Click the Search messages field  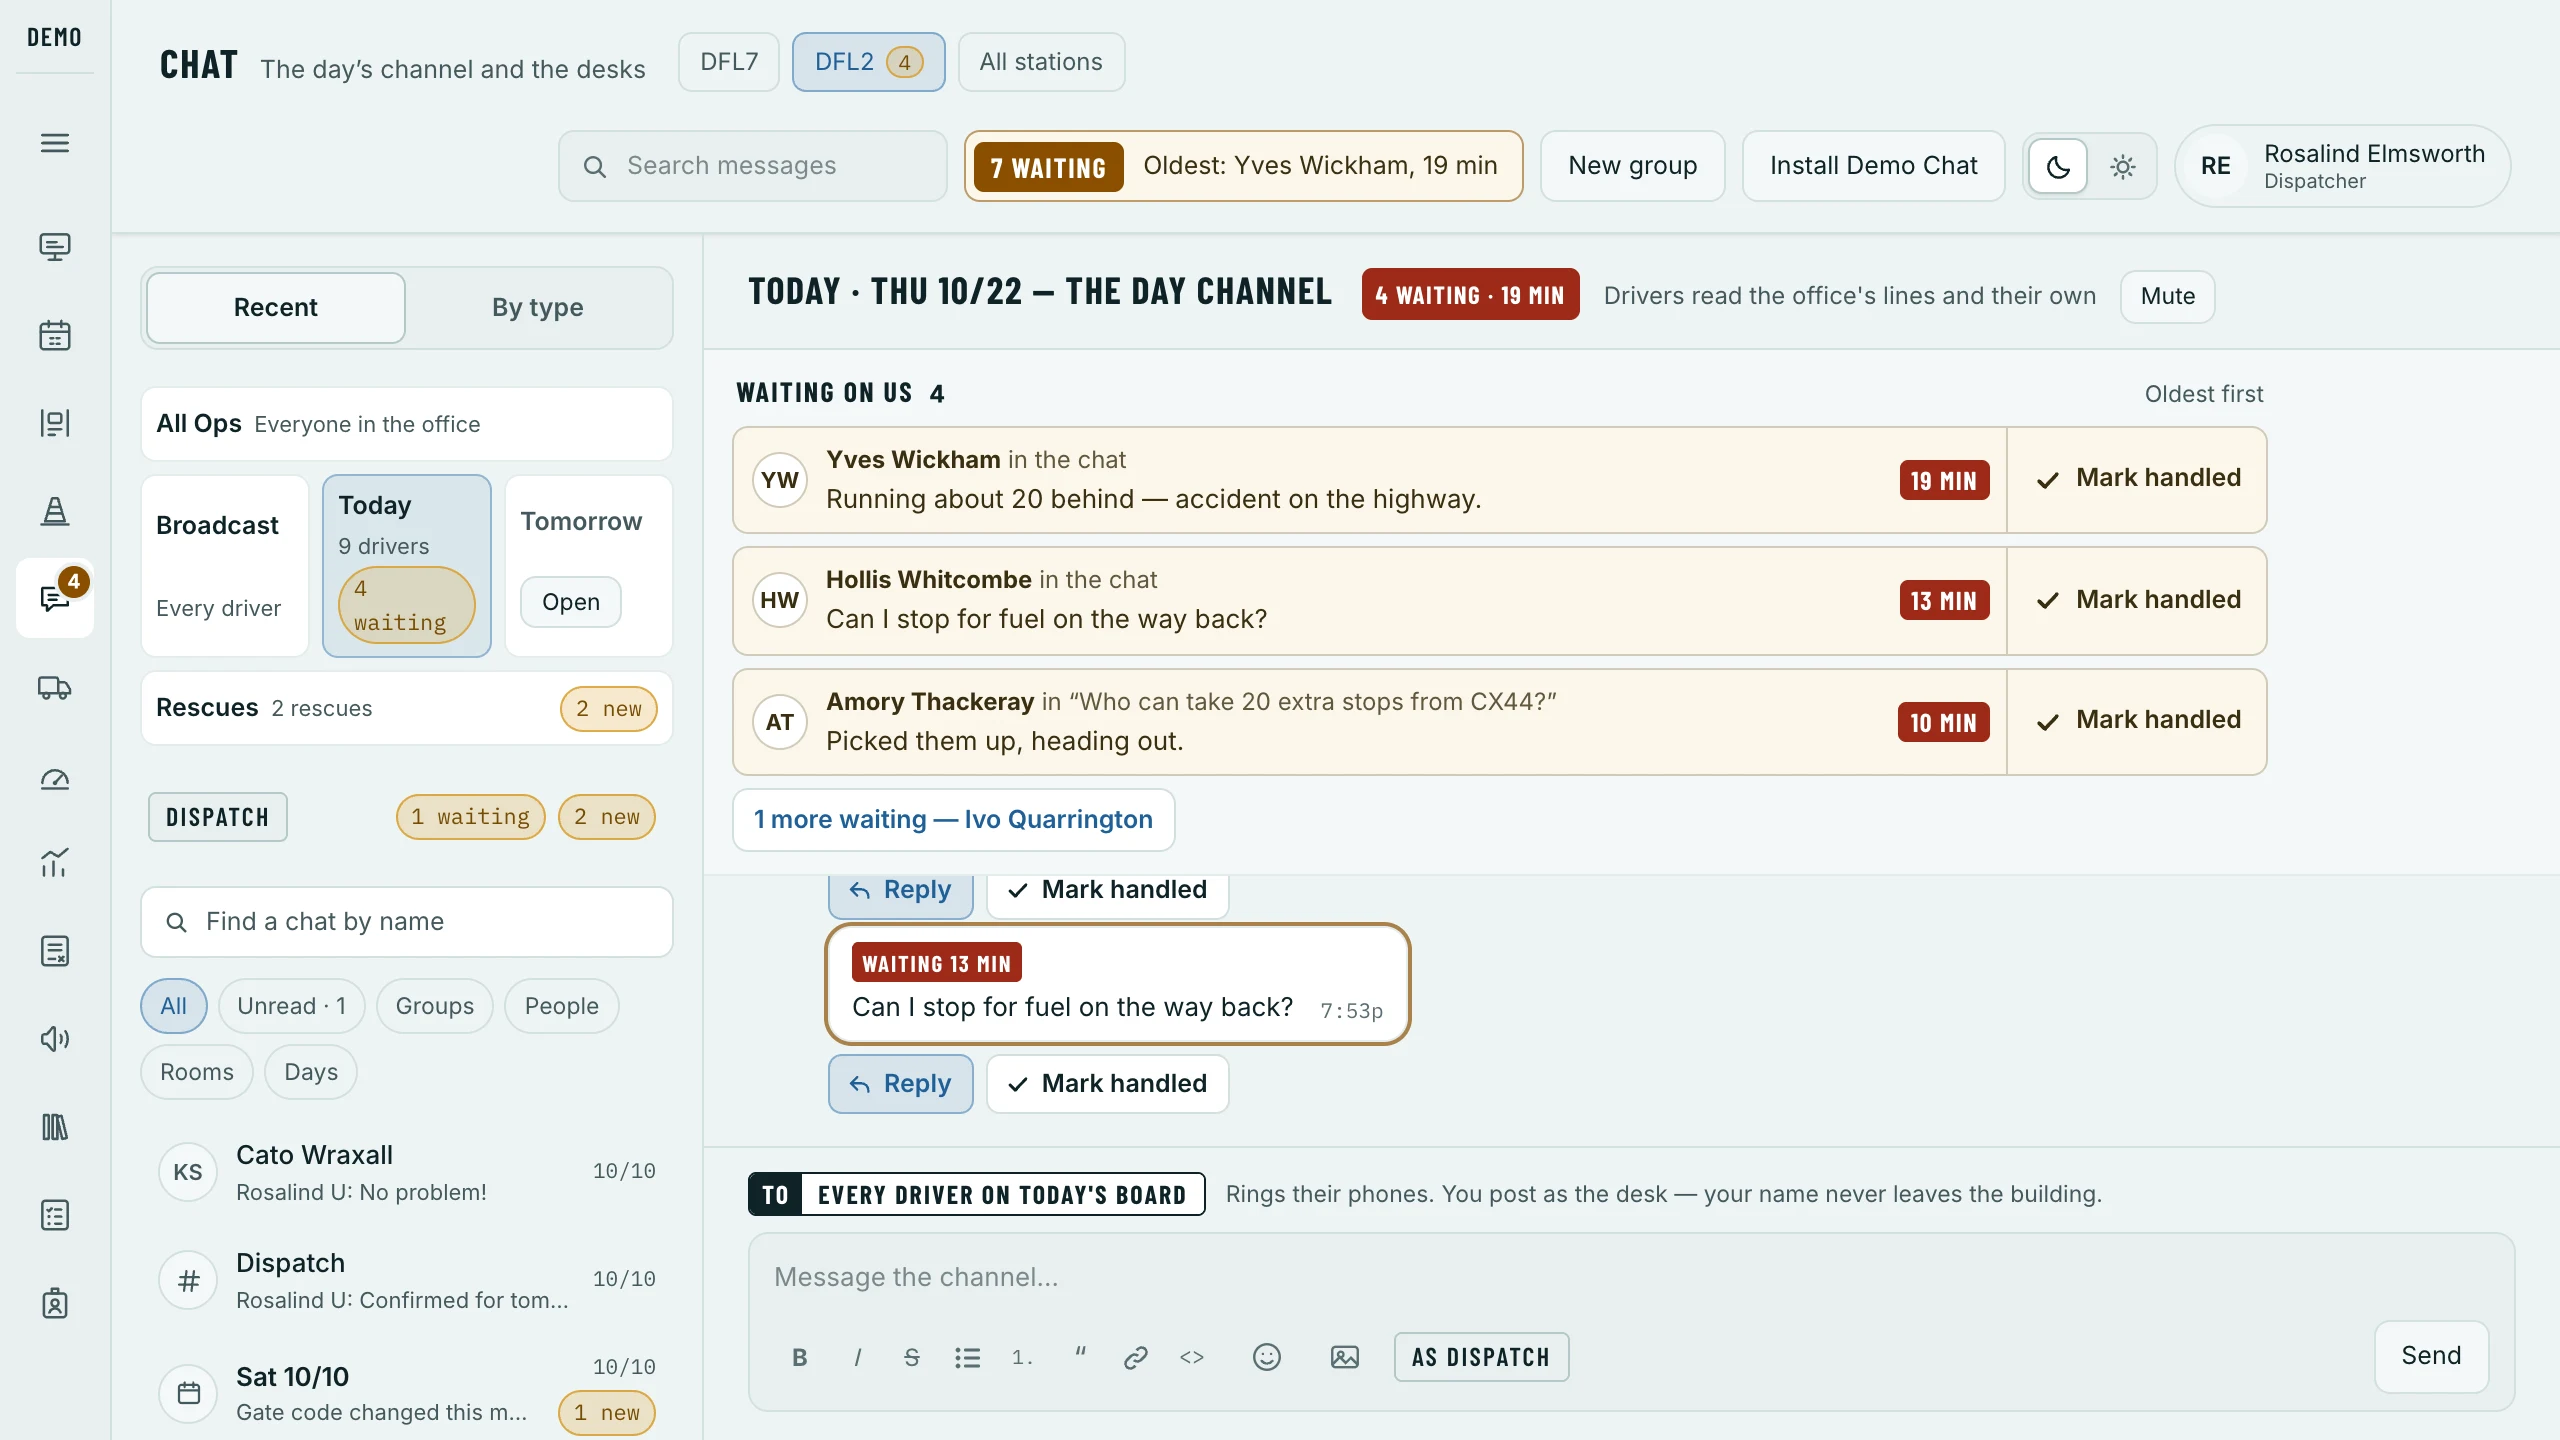[752, 166]
